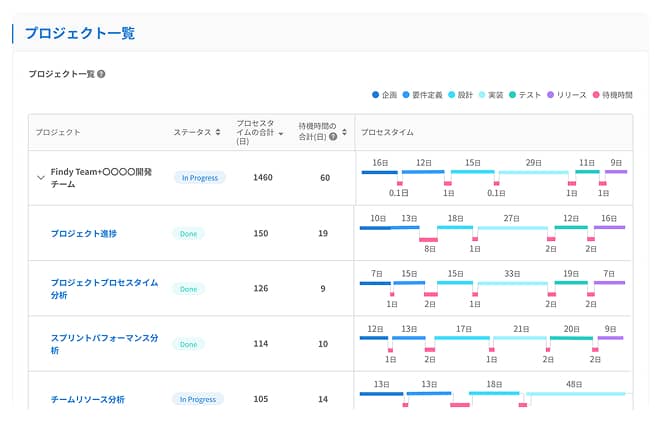
Task: Toggle リリース legend dot
Action: (x=551, y=95)
